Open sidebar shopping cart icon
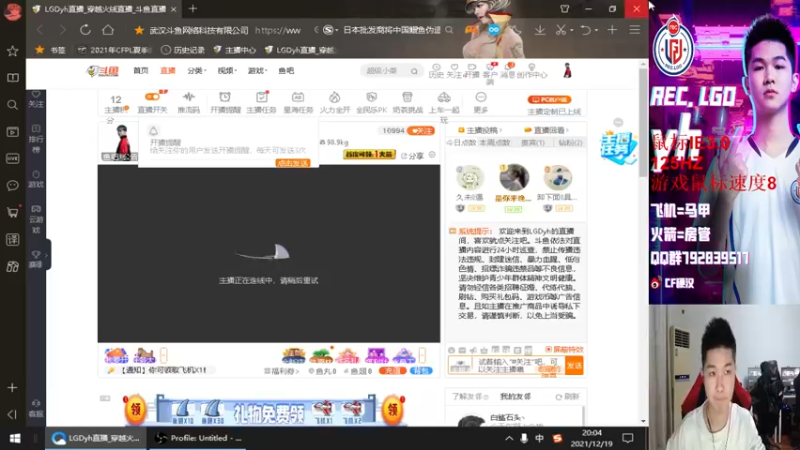The image size is (800, 450). click(13, 212)
